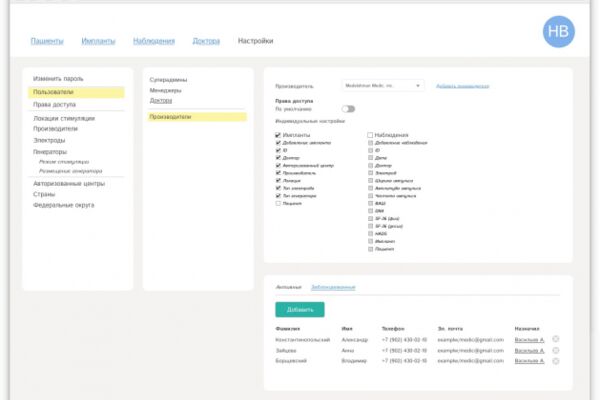Click surname Зайцева in the table
600x400 pixels.
[286, 351]
